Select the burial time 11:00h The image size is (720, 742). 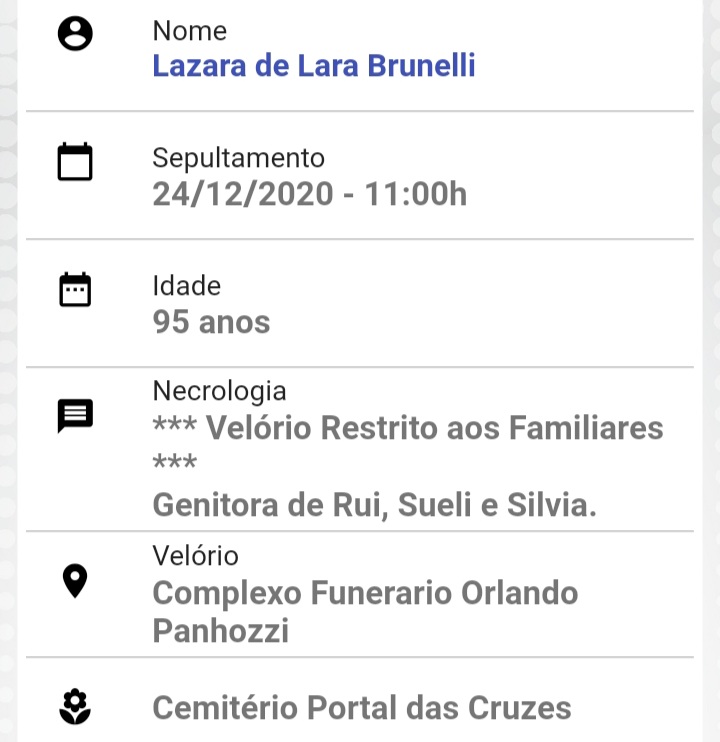(x=415, y=193)
